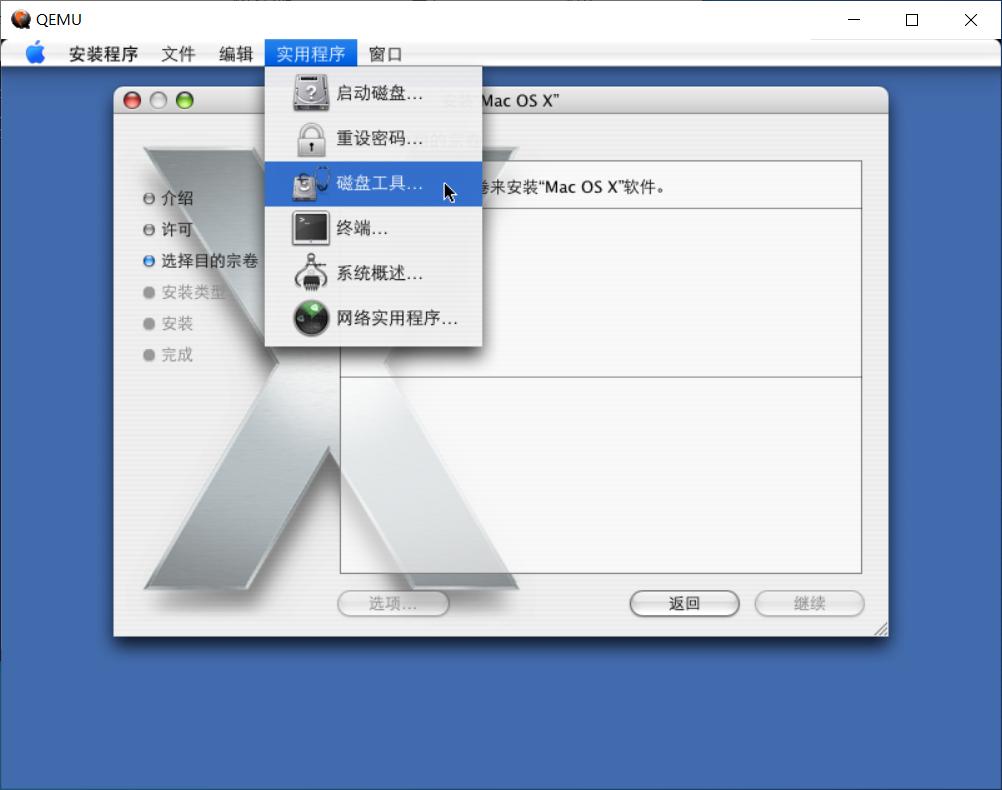
Task: Open the 文件 menu
Action: pos(178,54)
